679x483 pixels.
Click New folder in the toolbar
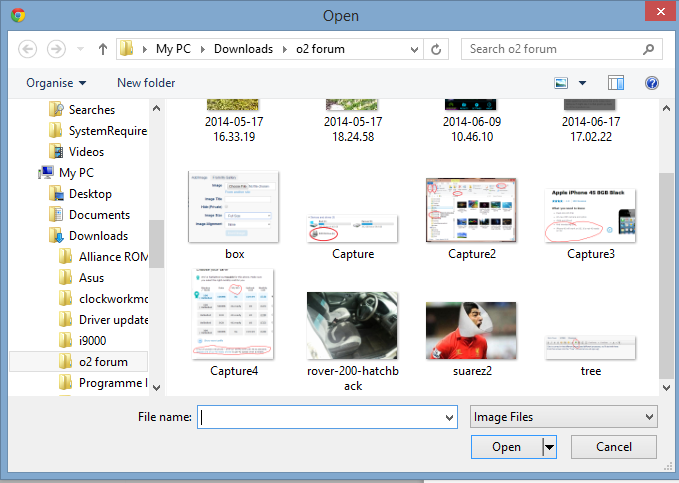[x=146, y=83]
